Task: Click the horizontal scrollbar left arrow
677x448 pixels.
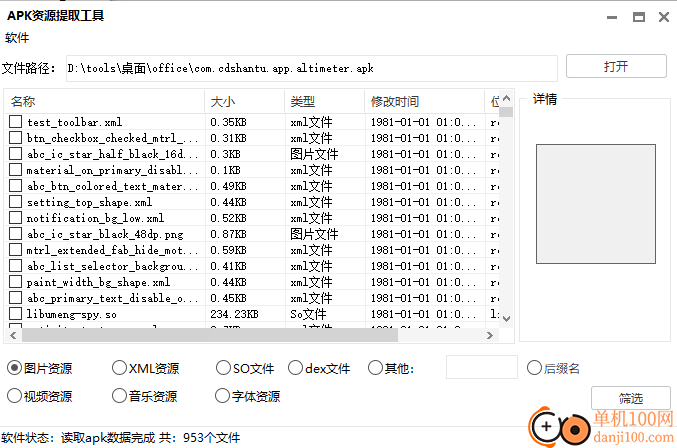Action: (x=13, y=335)
